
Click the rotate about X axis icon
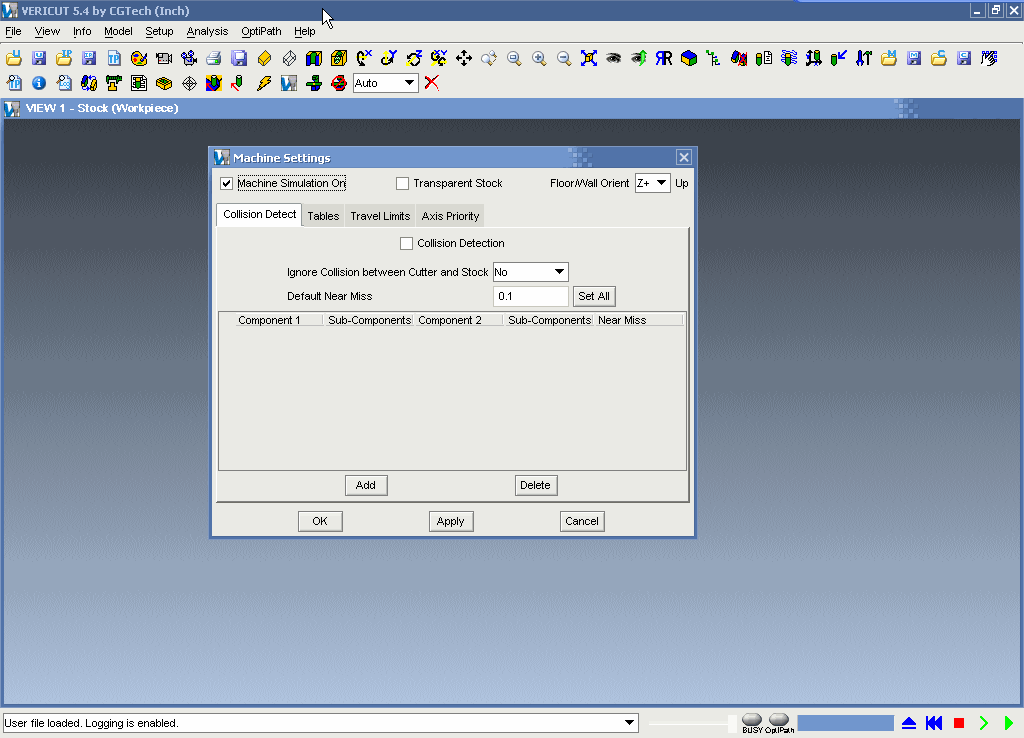point(364,58)
